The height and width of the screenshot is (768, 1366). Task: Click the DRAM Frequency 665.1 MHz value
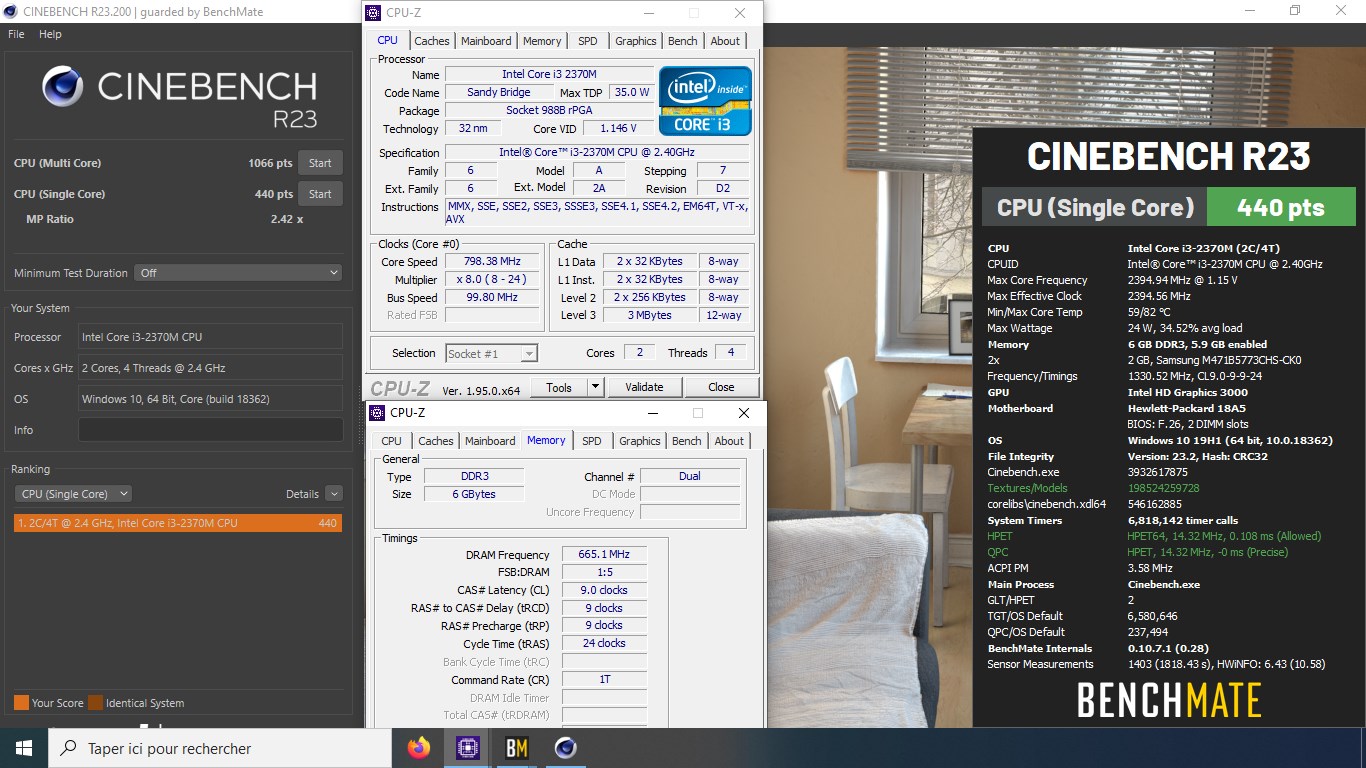coord(604,555)
